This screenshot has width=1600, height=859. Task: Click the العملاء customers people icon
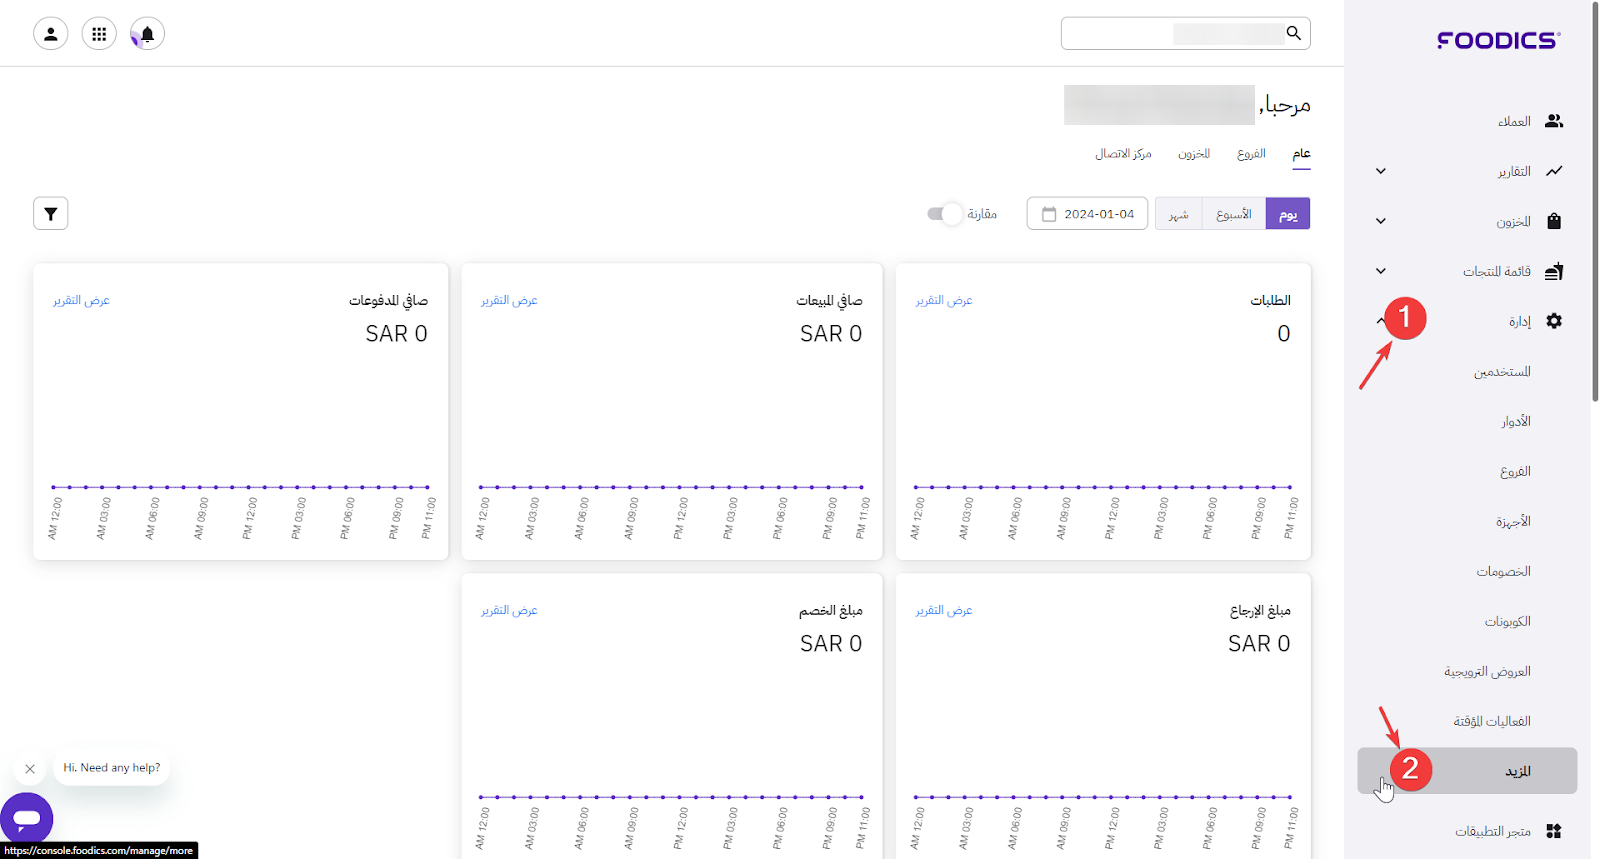pos(1554,121)
